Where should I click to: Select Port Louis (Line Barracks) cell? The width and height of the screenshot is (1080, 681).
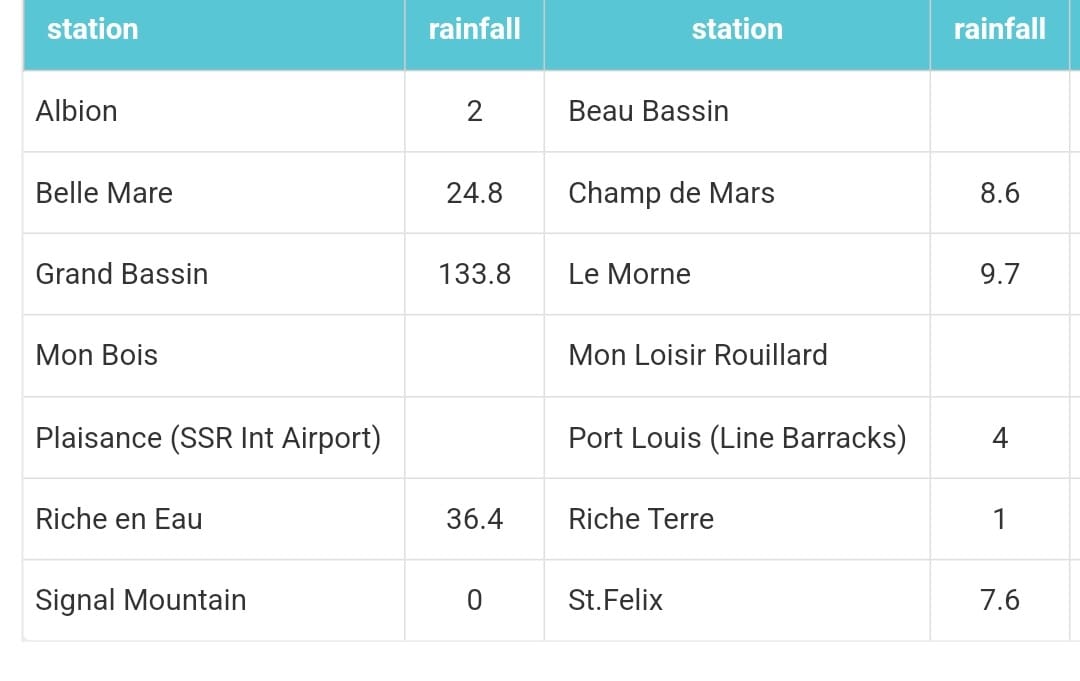pos(737,438)
